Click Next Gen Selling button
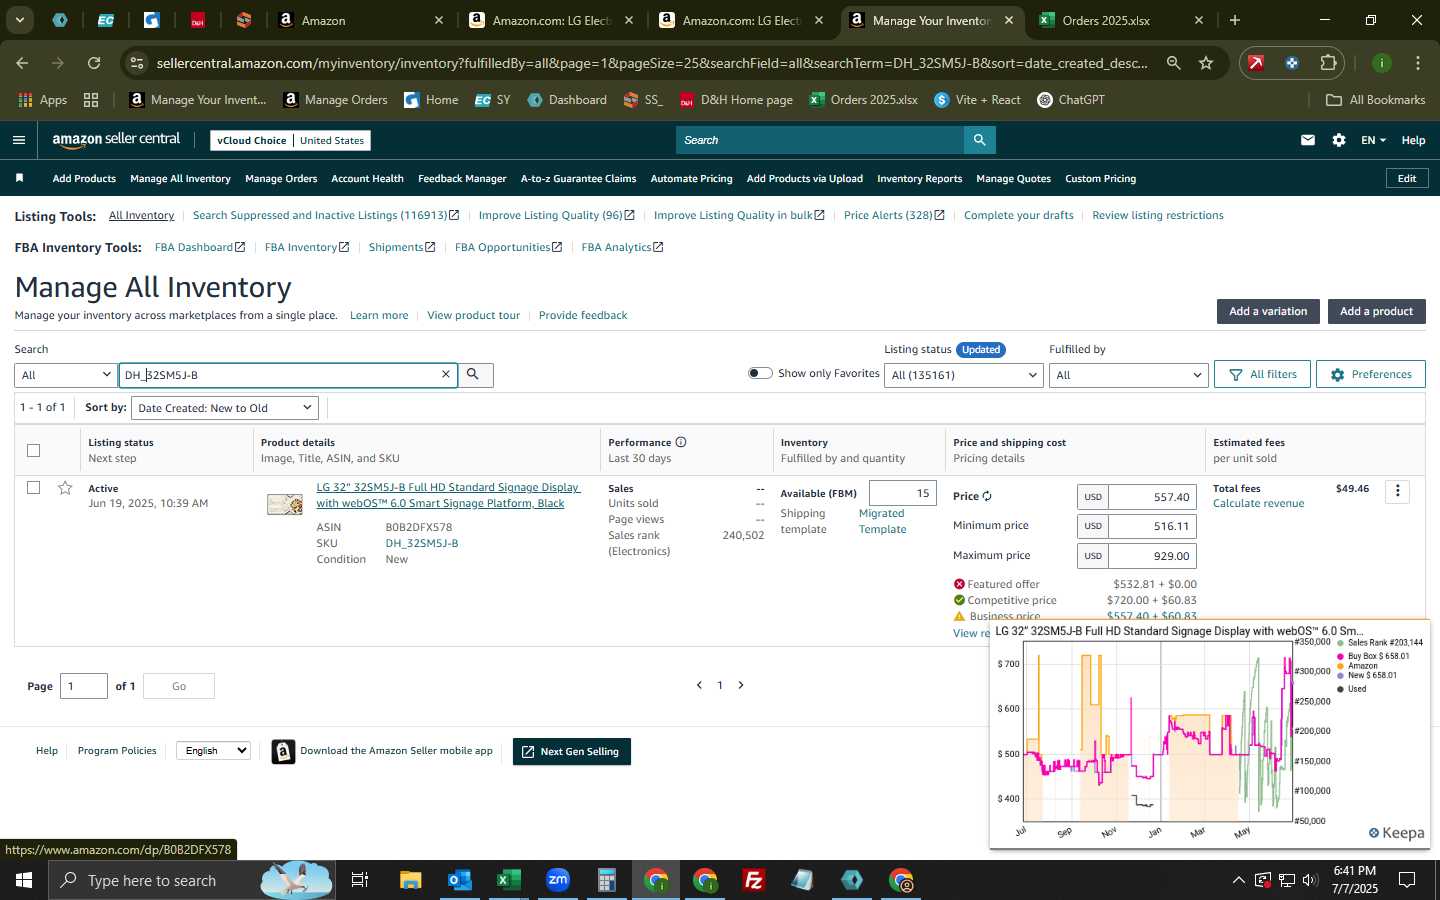Image resolution: width=1440 pixels, height=900 pixels. [x=571, y=752]
